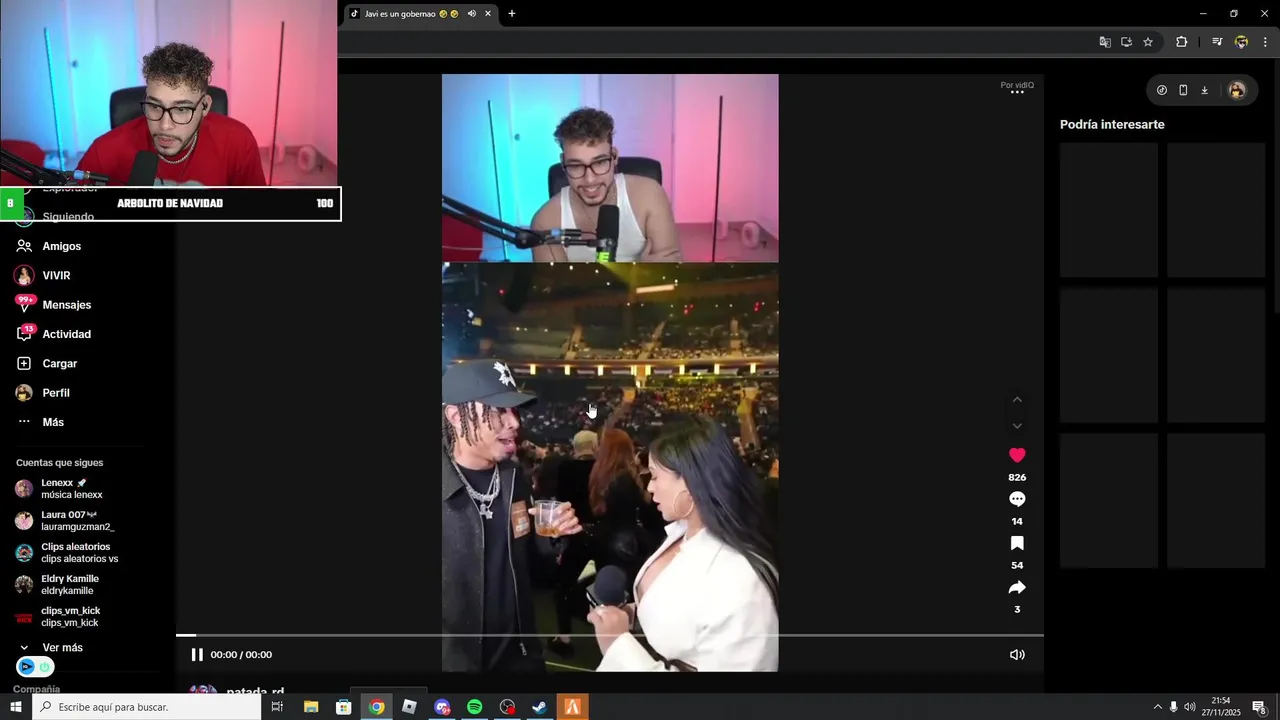This screenshot has width=1280, height=720.
Task: Open the VIVIR live section
Action: 42,275
